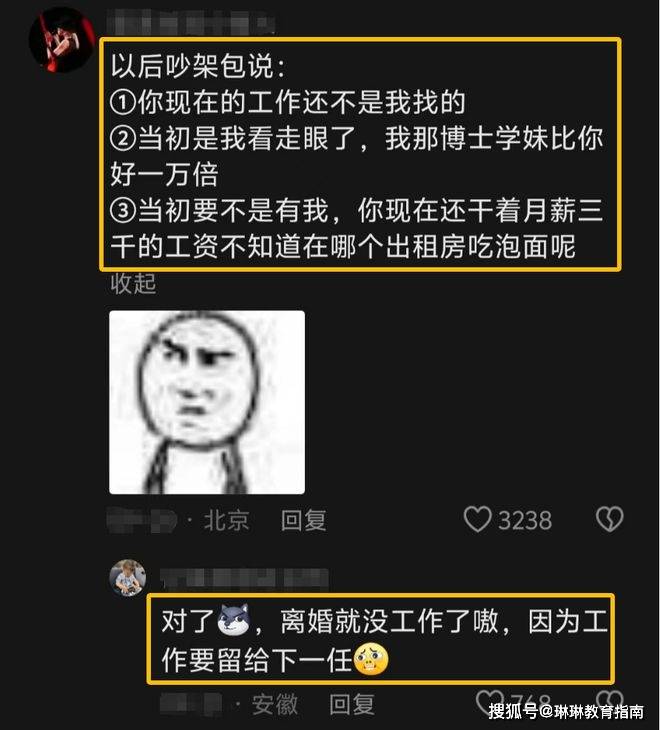Collapse the comment via 收起

(x=133, y=284)
